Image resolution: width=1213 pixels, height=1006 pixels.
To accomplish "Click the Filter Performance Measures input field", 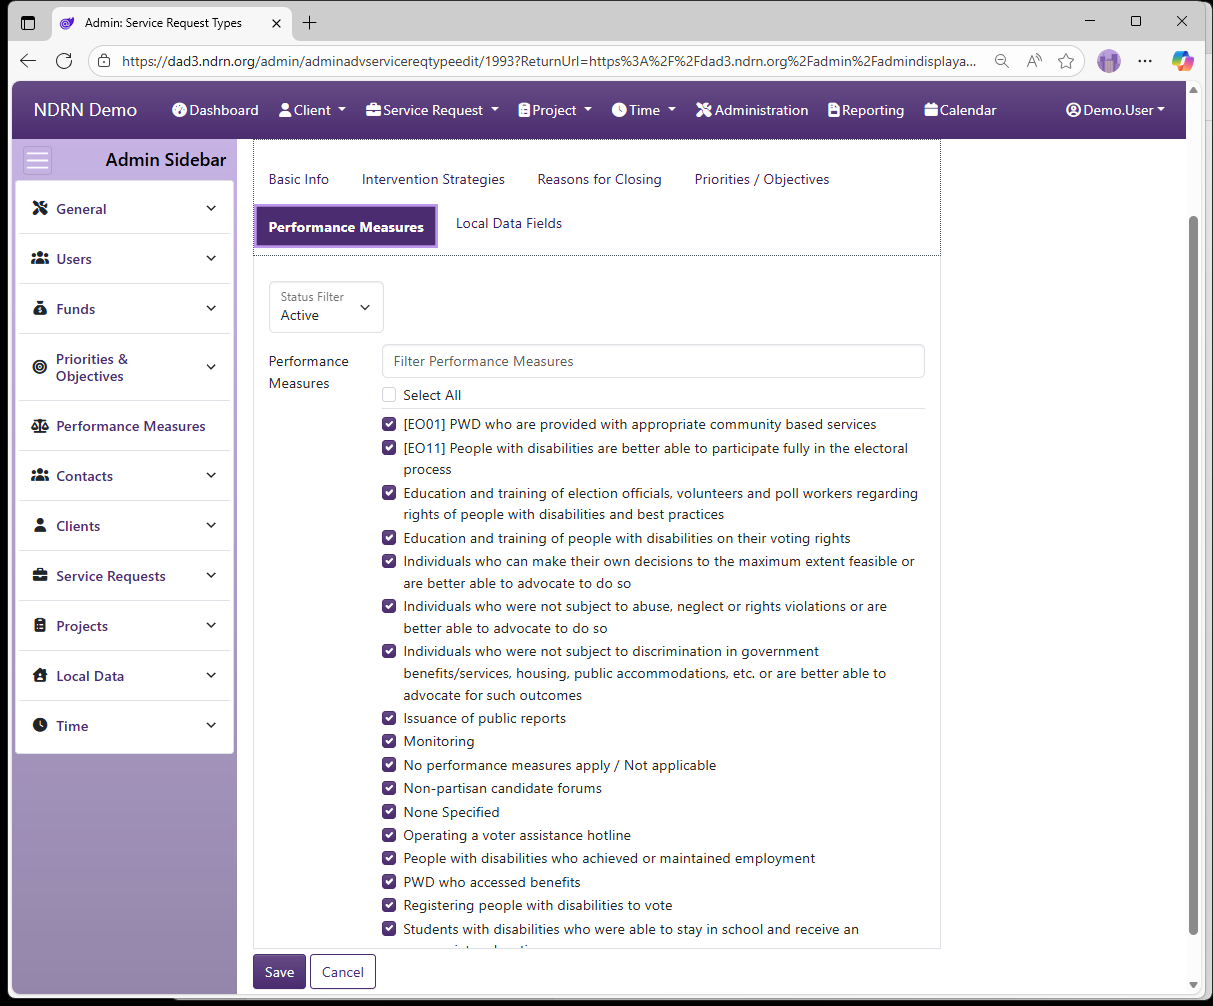I will 653,361.
